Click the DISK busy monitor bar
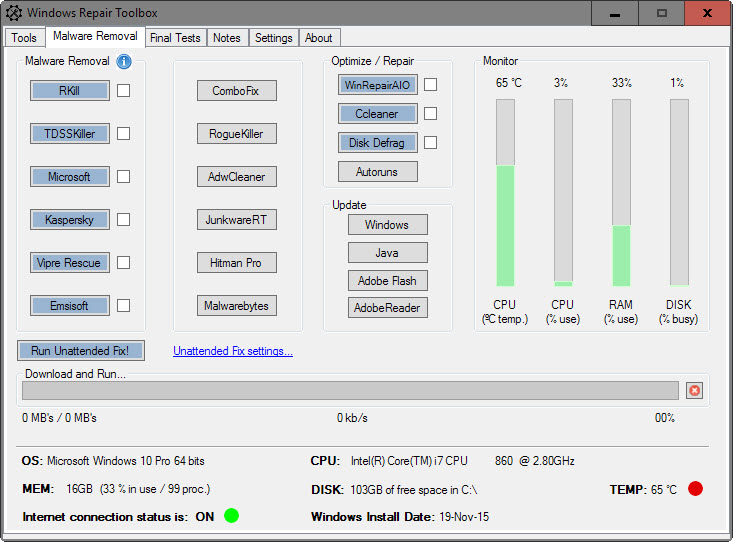 679,192
